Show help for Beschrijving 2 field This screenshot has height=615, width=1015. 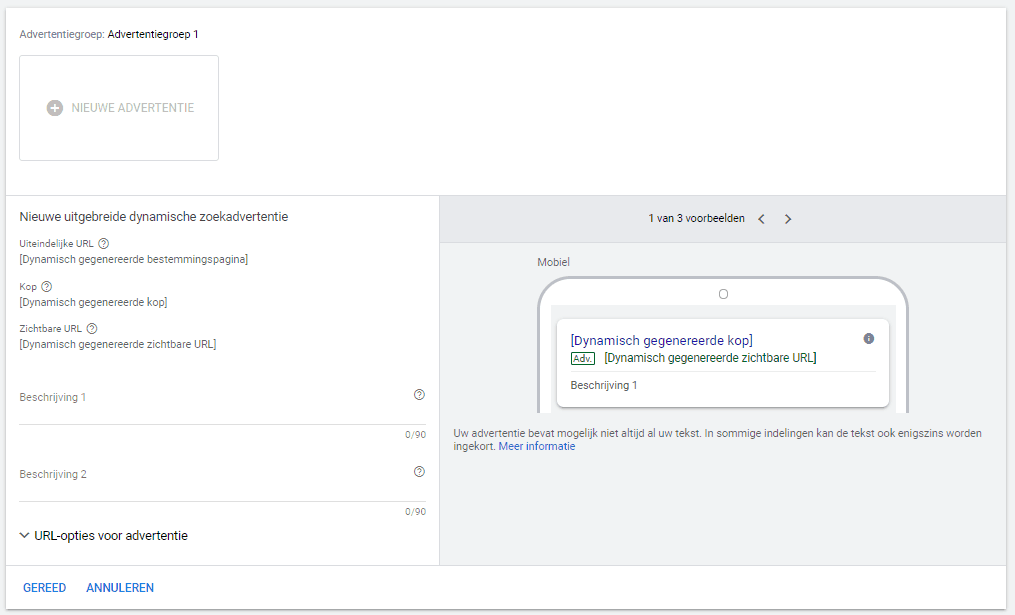point(419,472)
